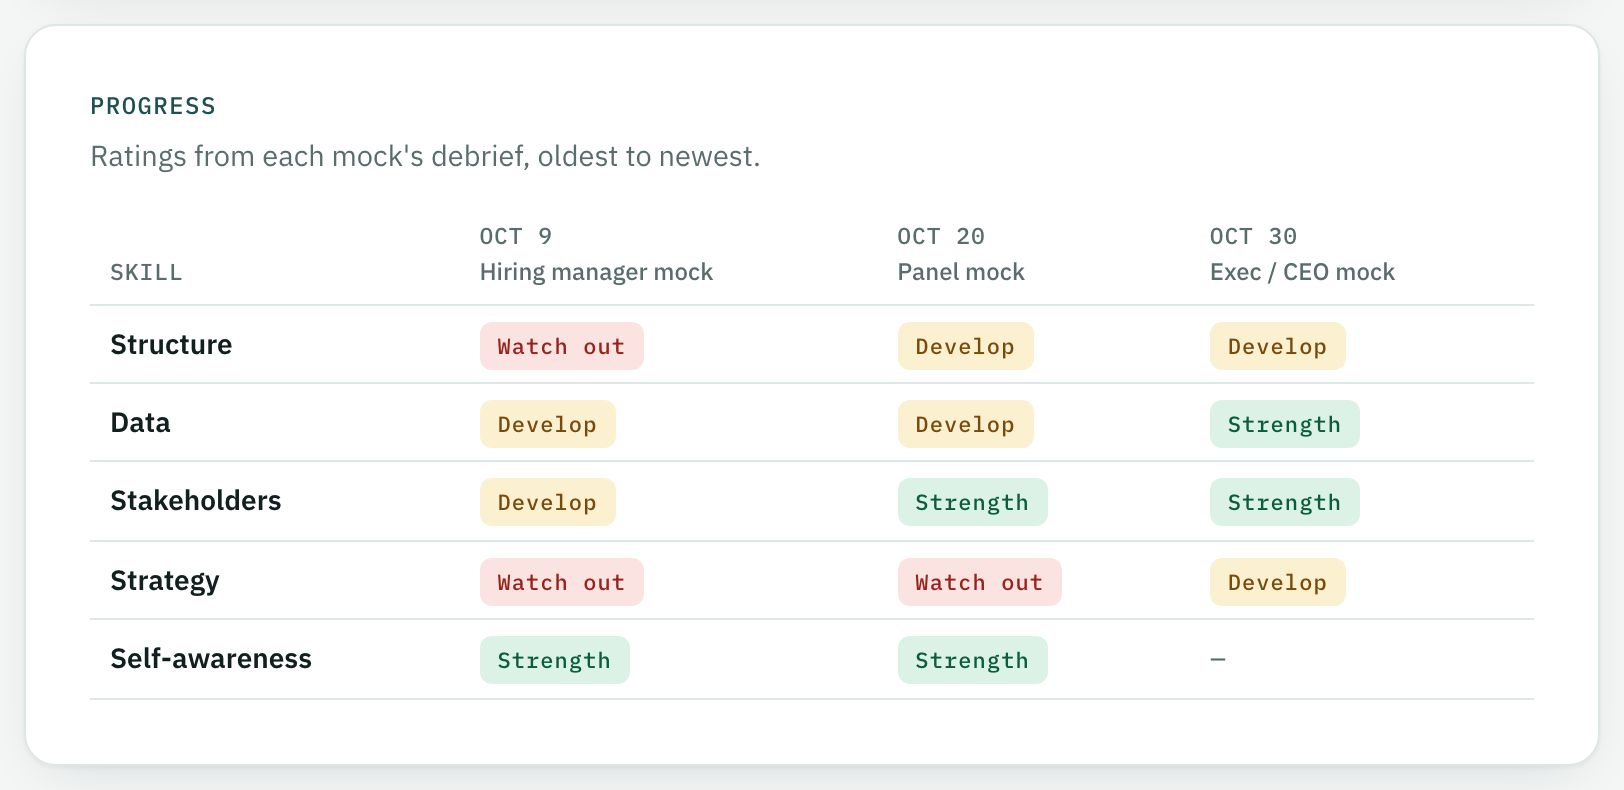The image size is (1624, 790).
Task: Select the "Panel mock" column label
Action: [961, 272]
